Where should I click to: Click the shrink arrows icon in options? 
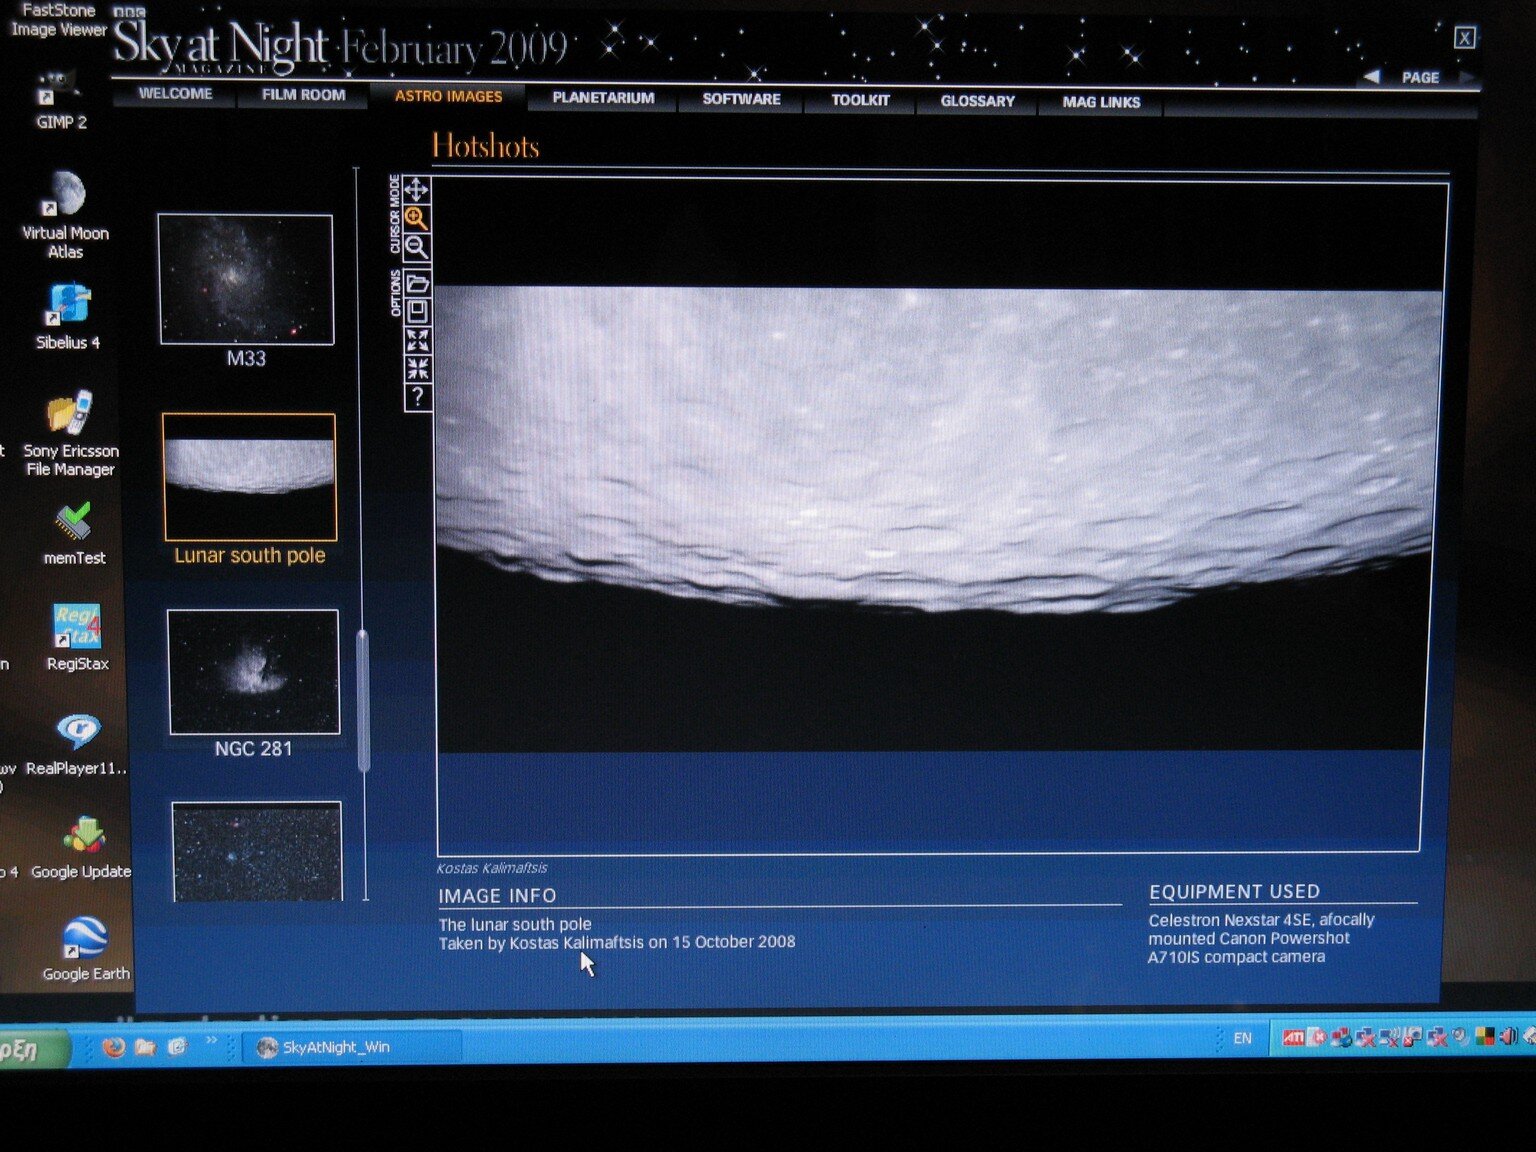(x=417, y=368)
